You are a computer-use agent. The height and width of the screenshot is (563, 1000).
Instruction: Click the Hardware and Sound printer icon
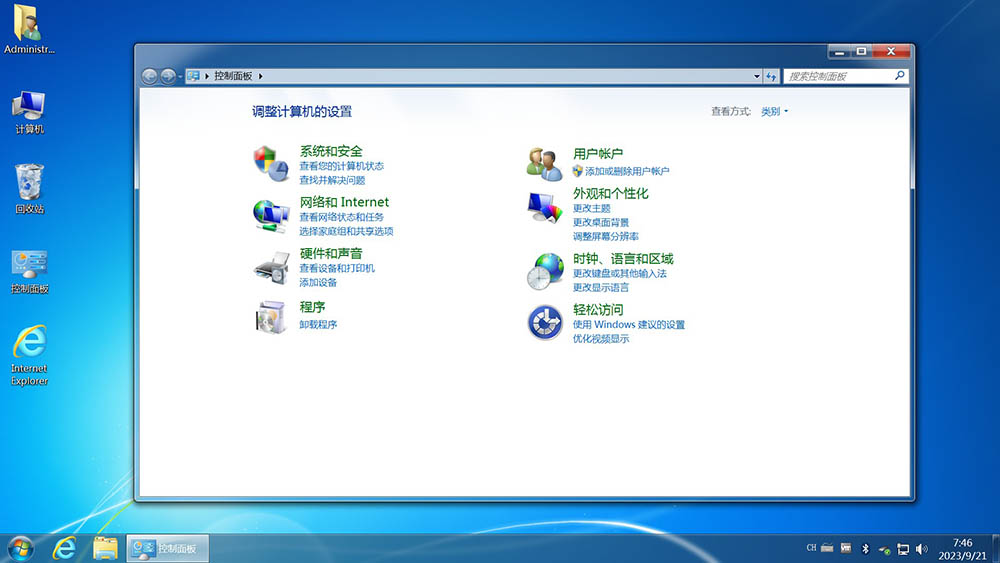point(270,267)
